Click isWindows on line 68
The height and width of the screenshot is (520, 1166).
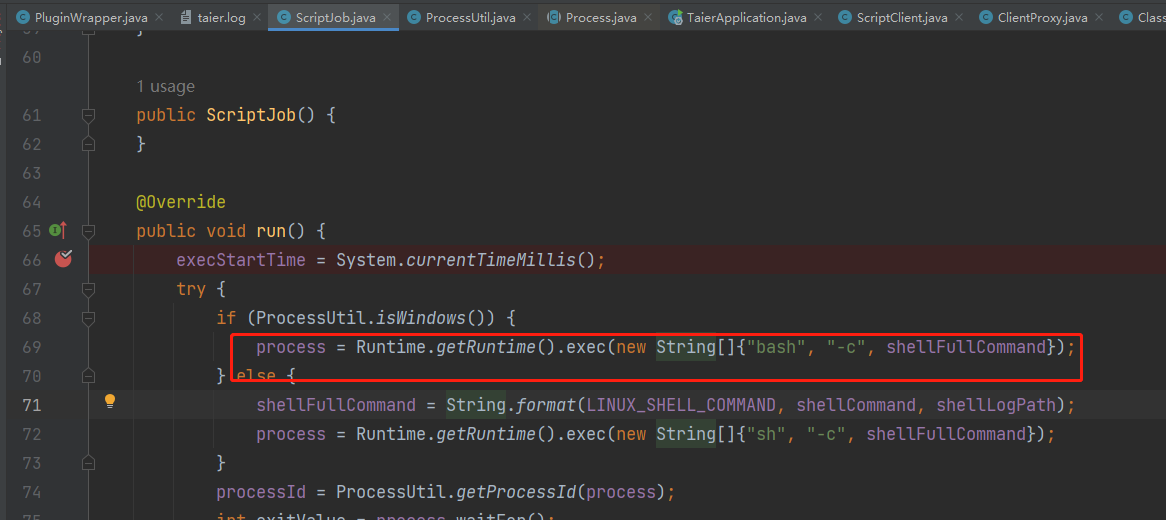click(420, 318)
